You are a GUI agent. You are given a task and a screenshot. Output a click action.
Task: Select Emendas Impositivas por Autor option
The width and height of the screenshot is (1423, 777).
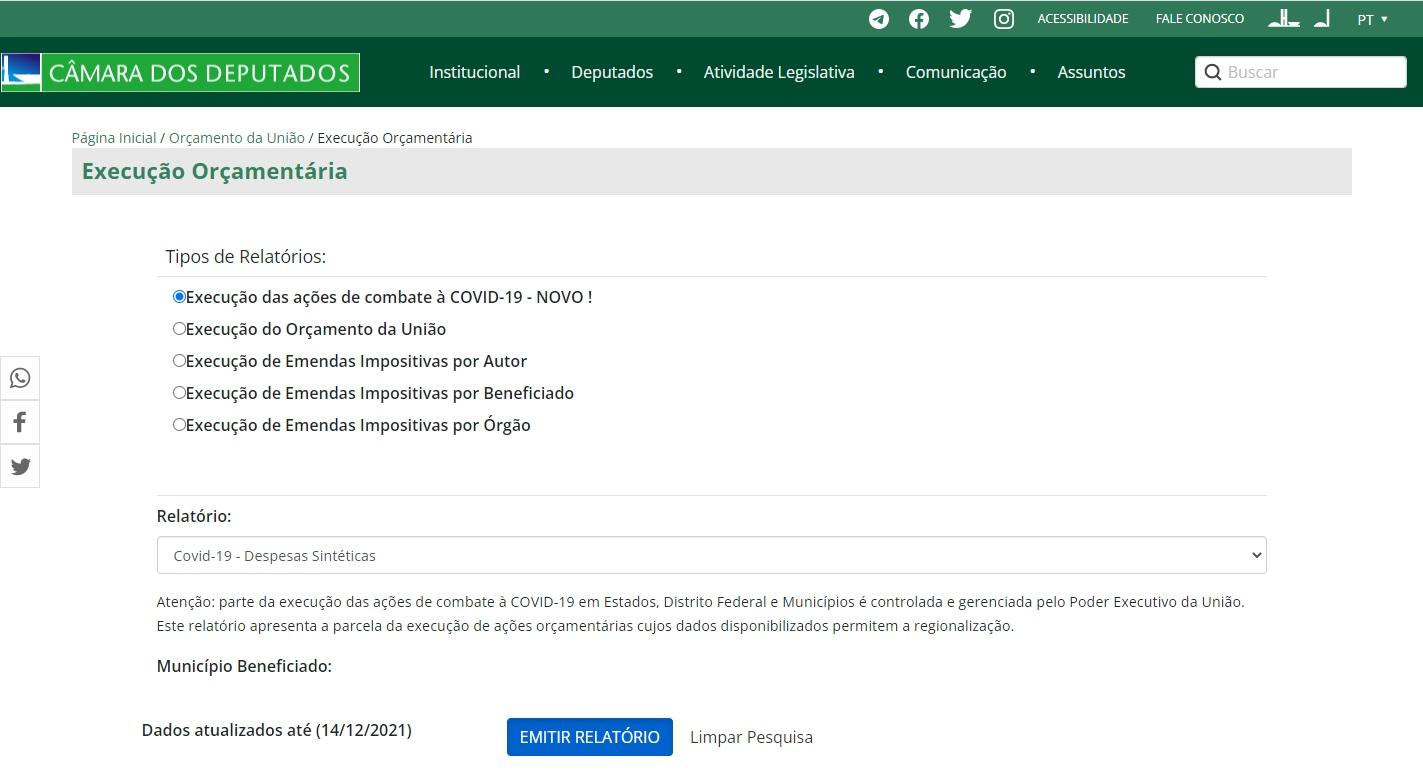tap(179, 361)
